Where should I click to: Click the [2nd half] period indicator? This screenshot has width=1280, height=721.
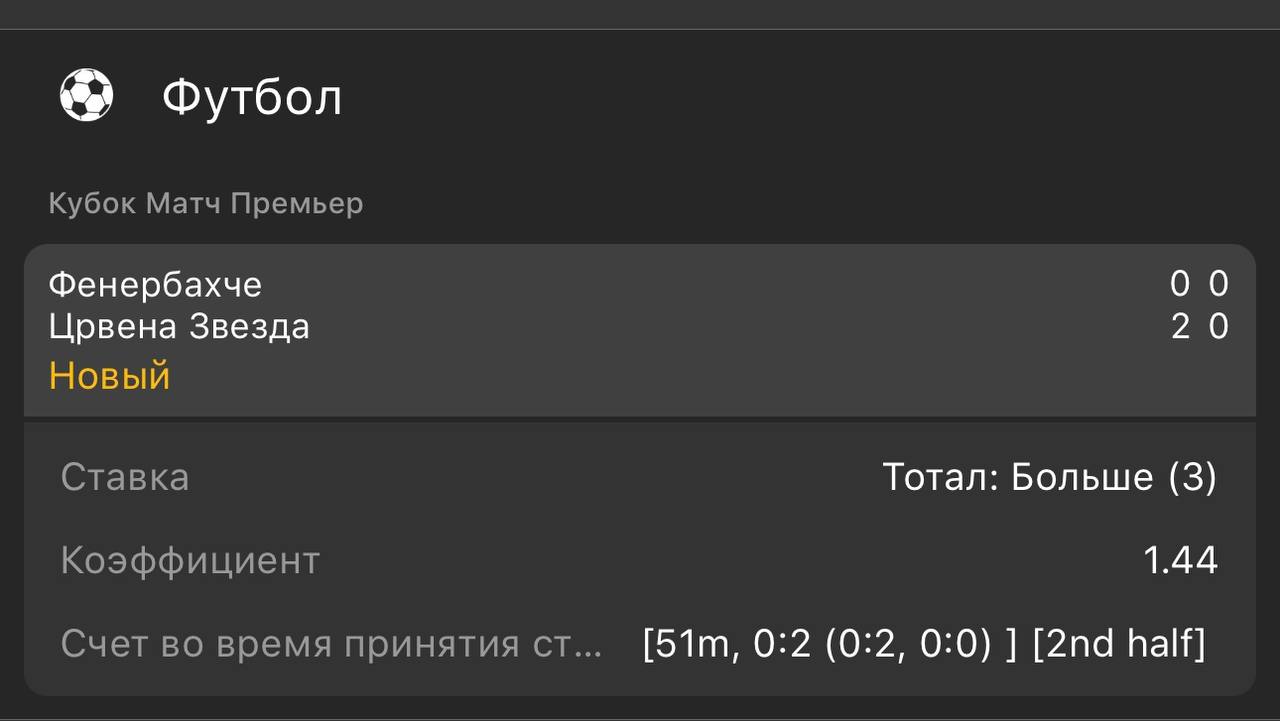1119,644
